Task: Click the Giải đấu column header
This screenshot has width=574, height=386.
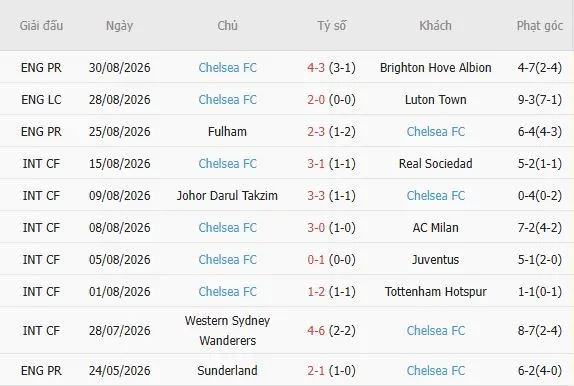Action: click(x=41, y=26)
